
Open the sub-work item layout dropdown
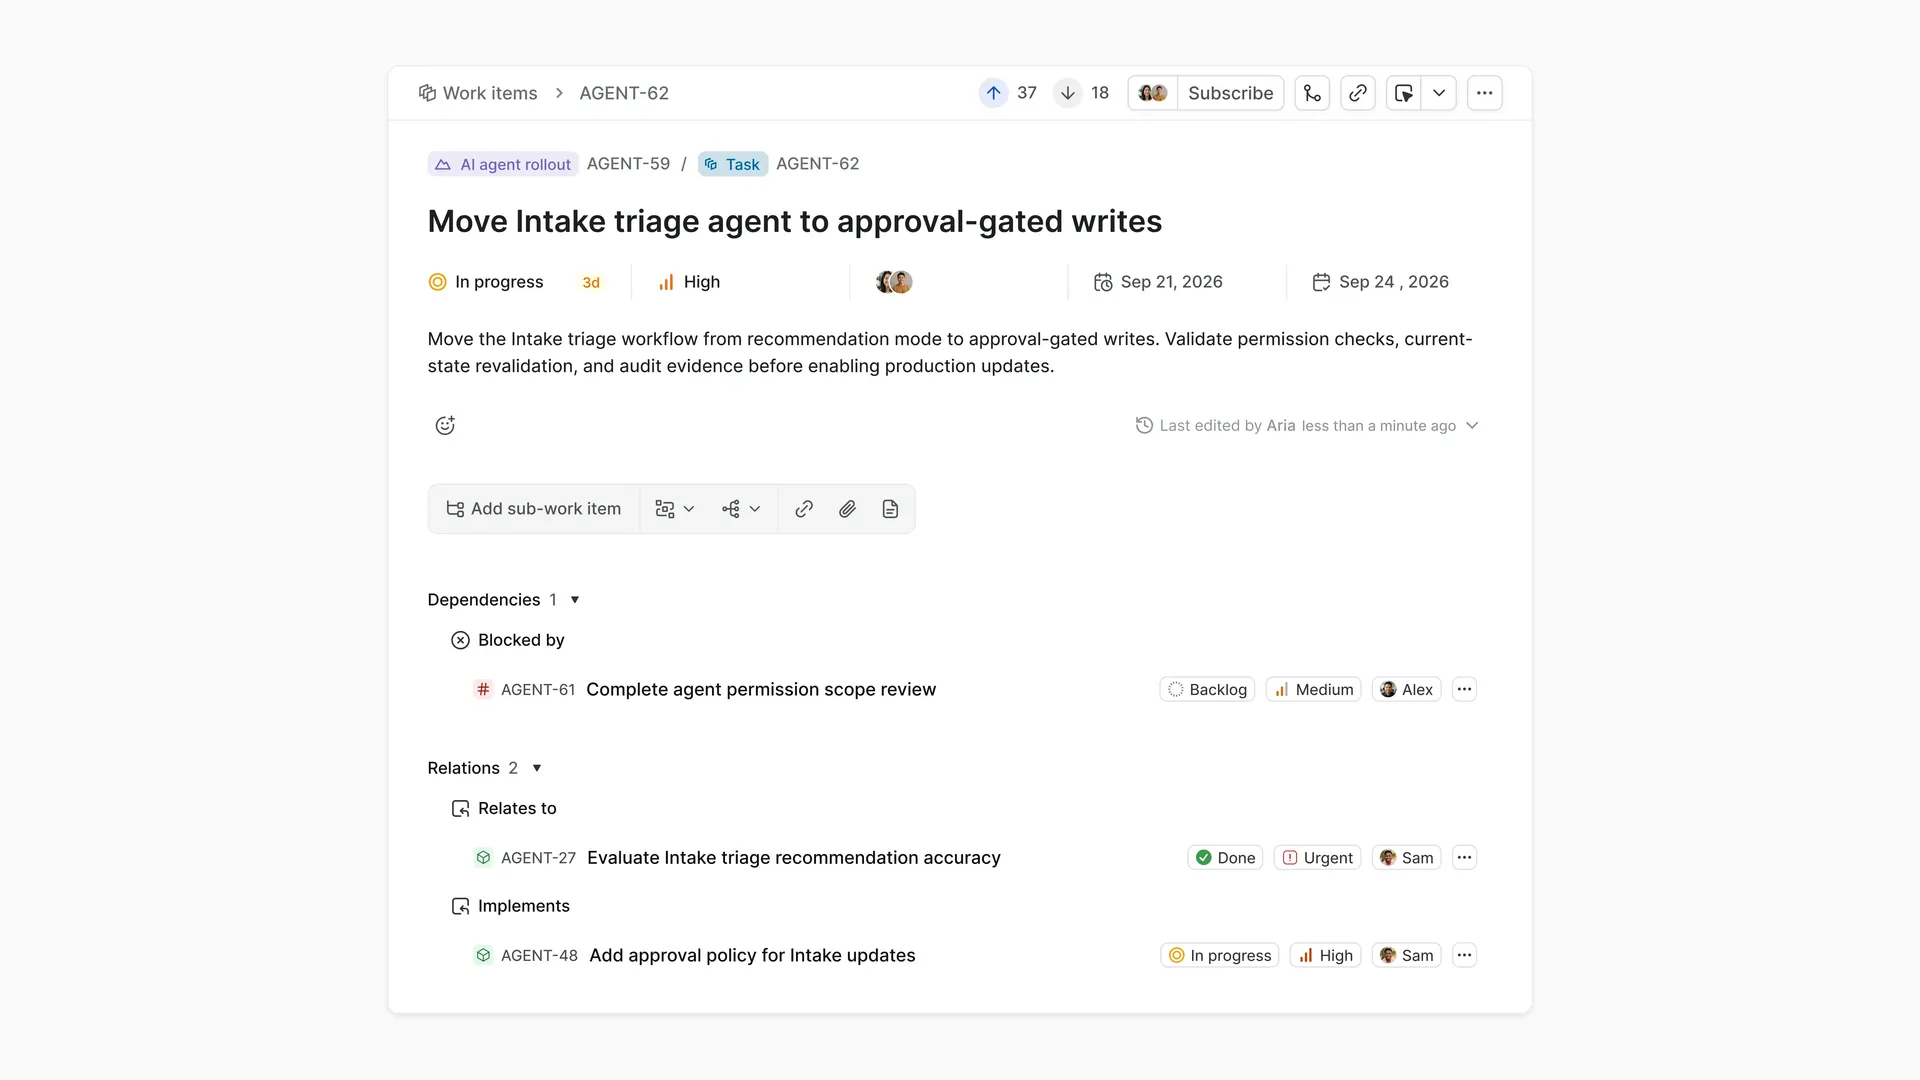(x=675, y=509)
